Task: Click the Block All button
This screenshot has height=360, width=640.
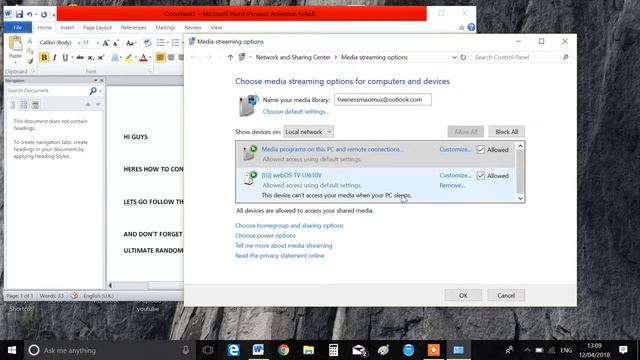Action: click(507, 132)
